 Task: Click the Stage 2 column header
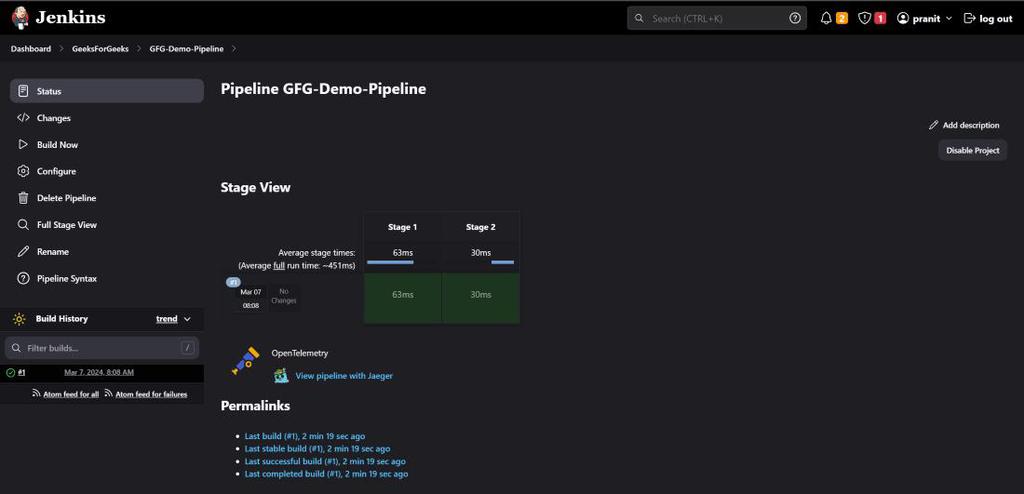(x=481, y=227)
